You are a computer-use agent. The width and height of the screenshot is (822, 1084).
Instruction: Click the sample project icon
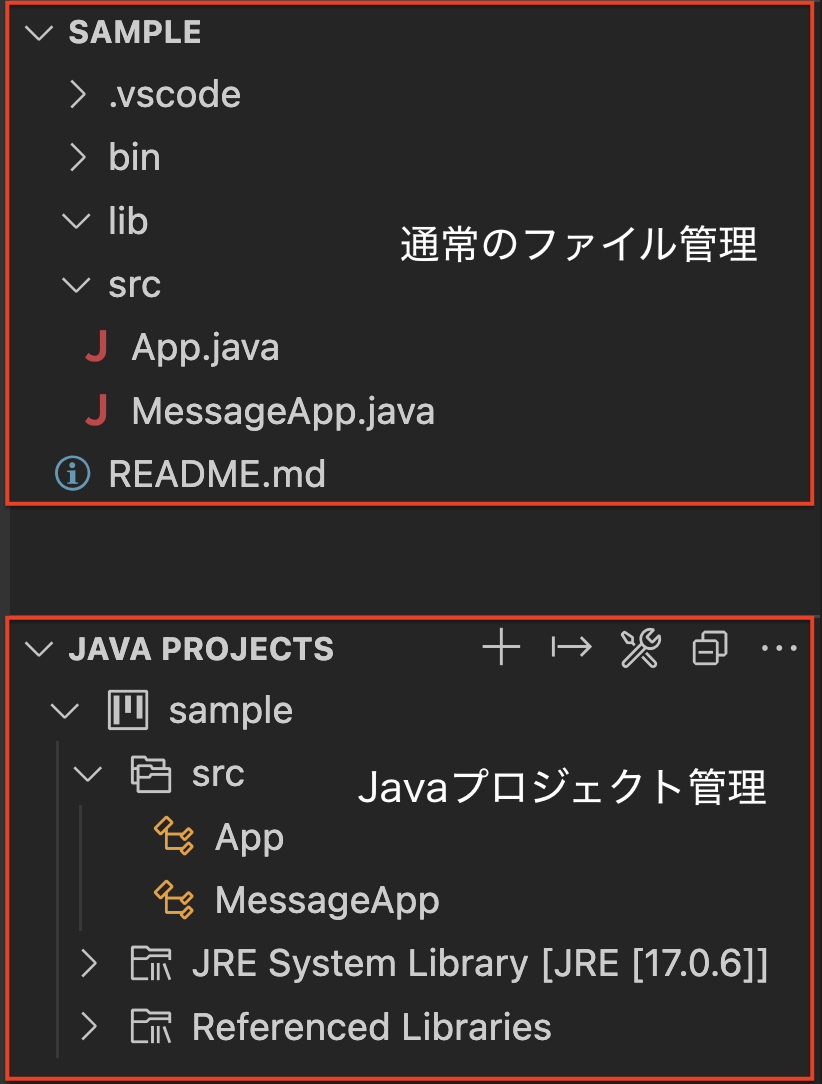coord(128,710)
